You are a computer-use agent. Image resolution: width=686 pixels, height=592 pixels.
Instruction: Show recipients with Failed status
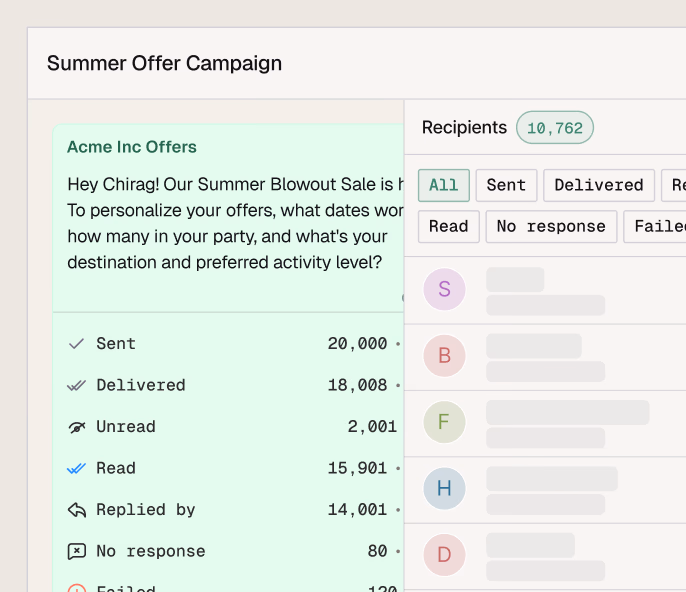tap(656, 226)
